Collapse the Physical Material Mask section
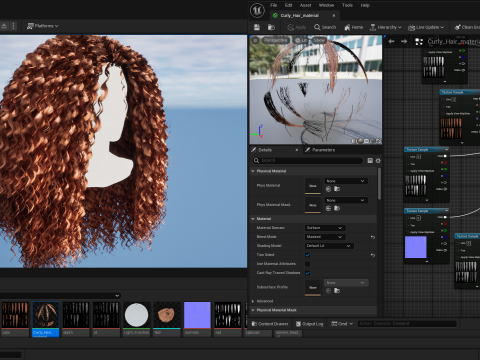This screenshot has height=360, width=480. (253, 310)
